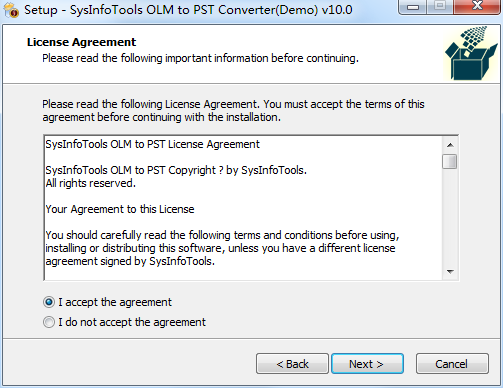Click the setup window title text
503x388 pixels.
coord(188,10)
